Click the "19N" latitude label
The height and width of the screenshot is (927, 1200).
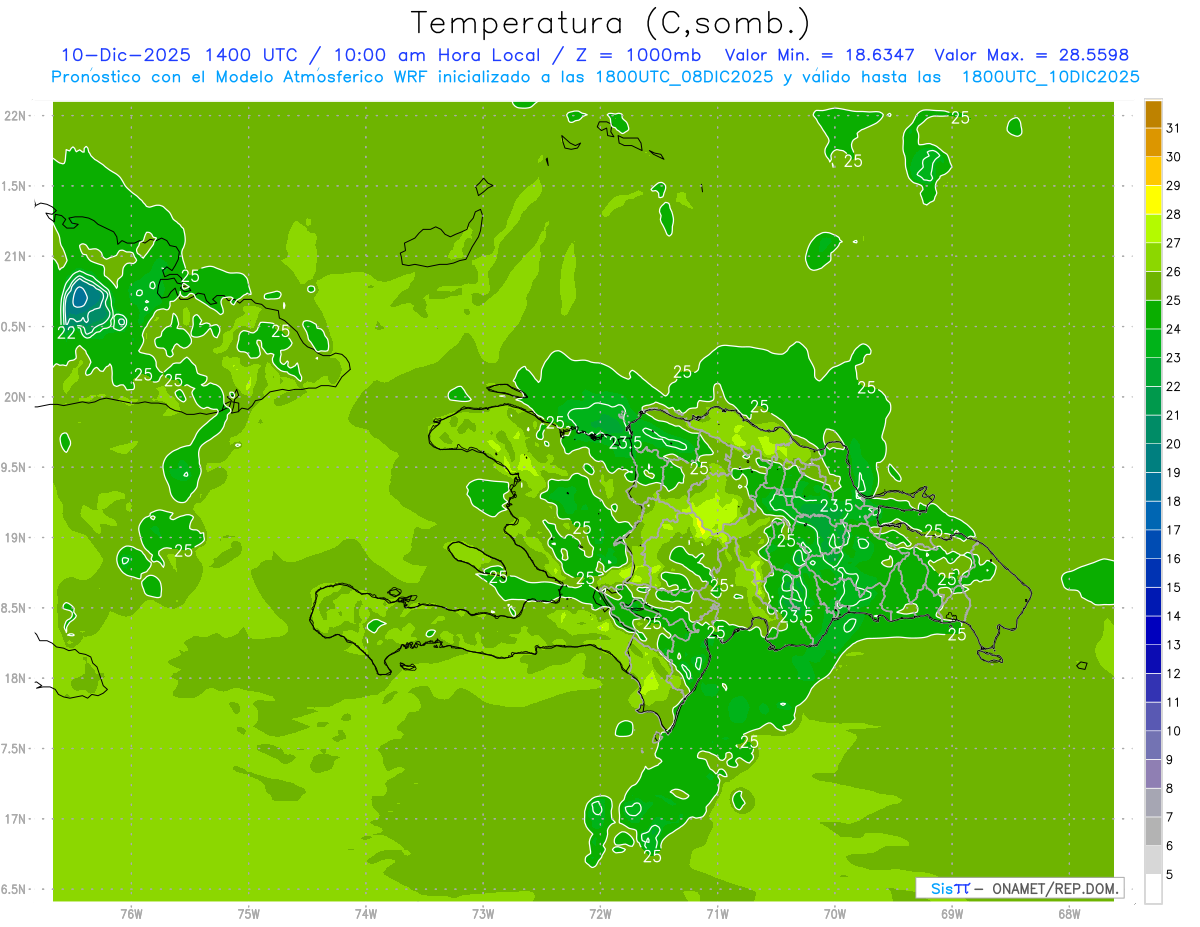pos(15,538)
